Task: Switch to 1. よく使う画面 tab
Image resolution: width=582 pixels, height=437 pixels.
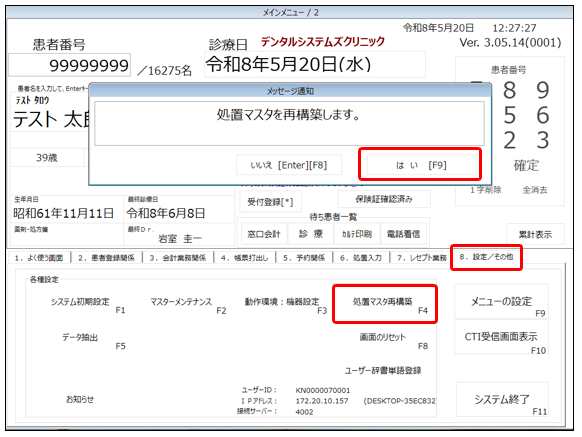Action: click(x=39, y=258)
